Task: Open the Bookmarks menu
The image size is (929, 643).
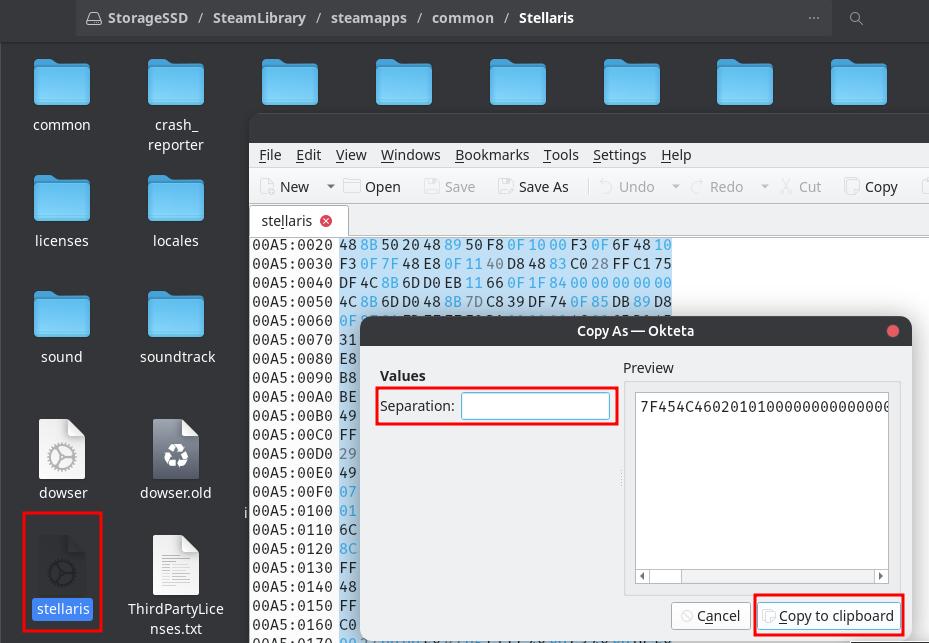Action: coord(492,155)
